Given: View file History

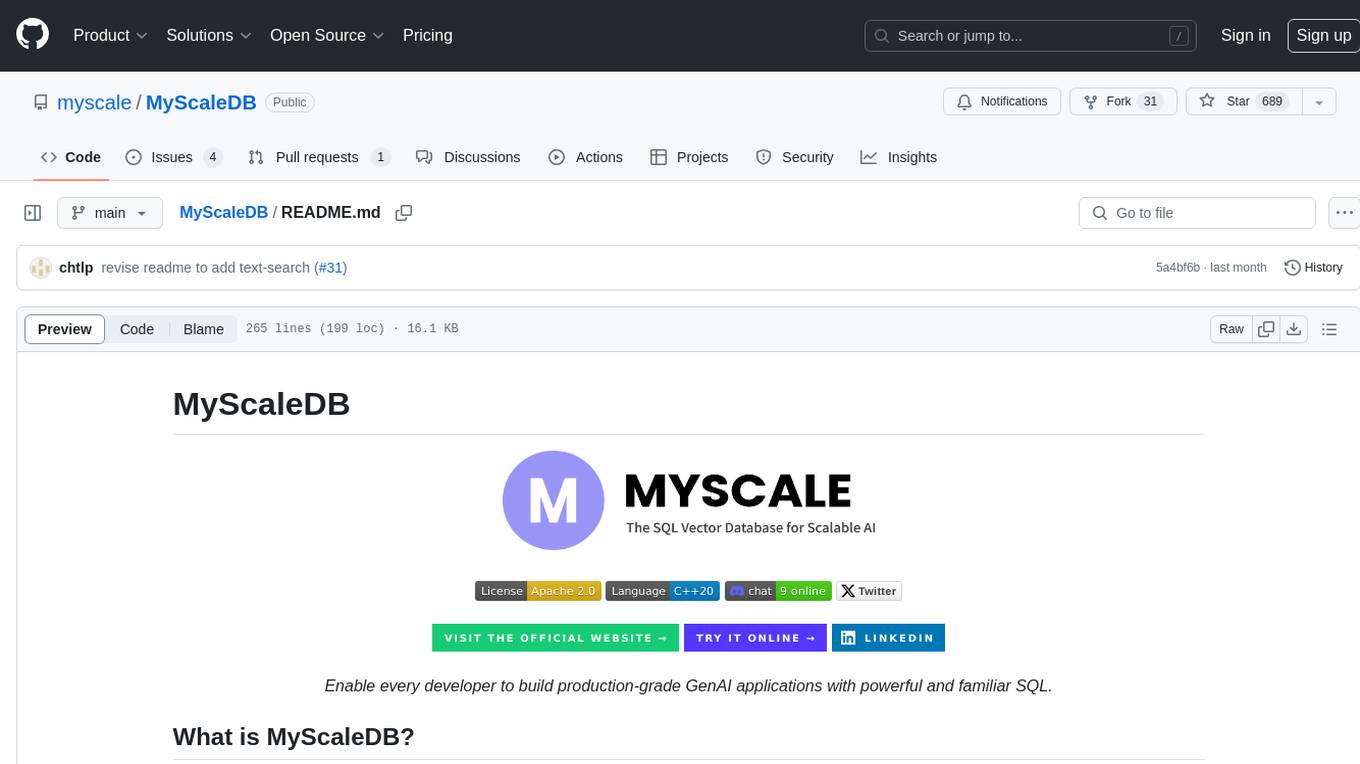Looking at the screenshot, I should point(1313,268).
